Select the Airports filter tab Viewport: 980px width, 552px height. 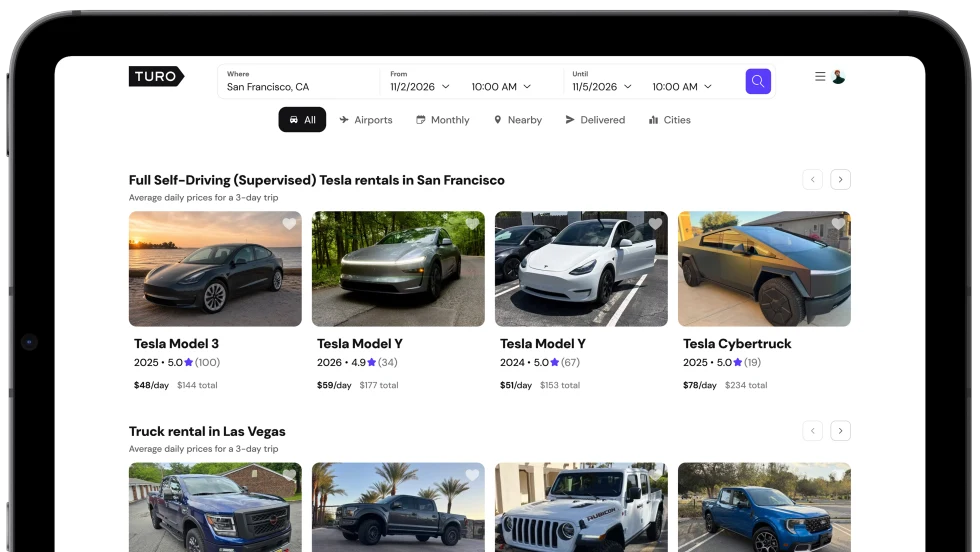(366, 119)
